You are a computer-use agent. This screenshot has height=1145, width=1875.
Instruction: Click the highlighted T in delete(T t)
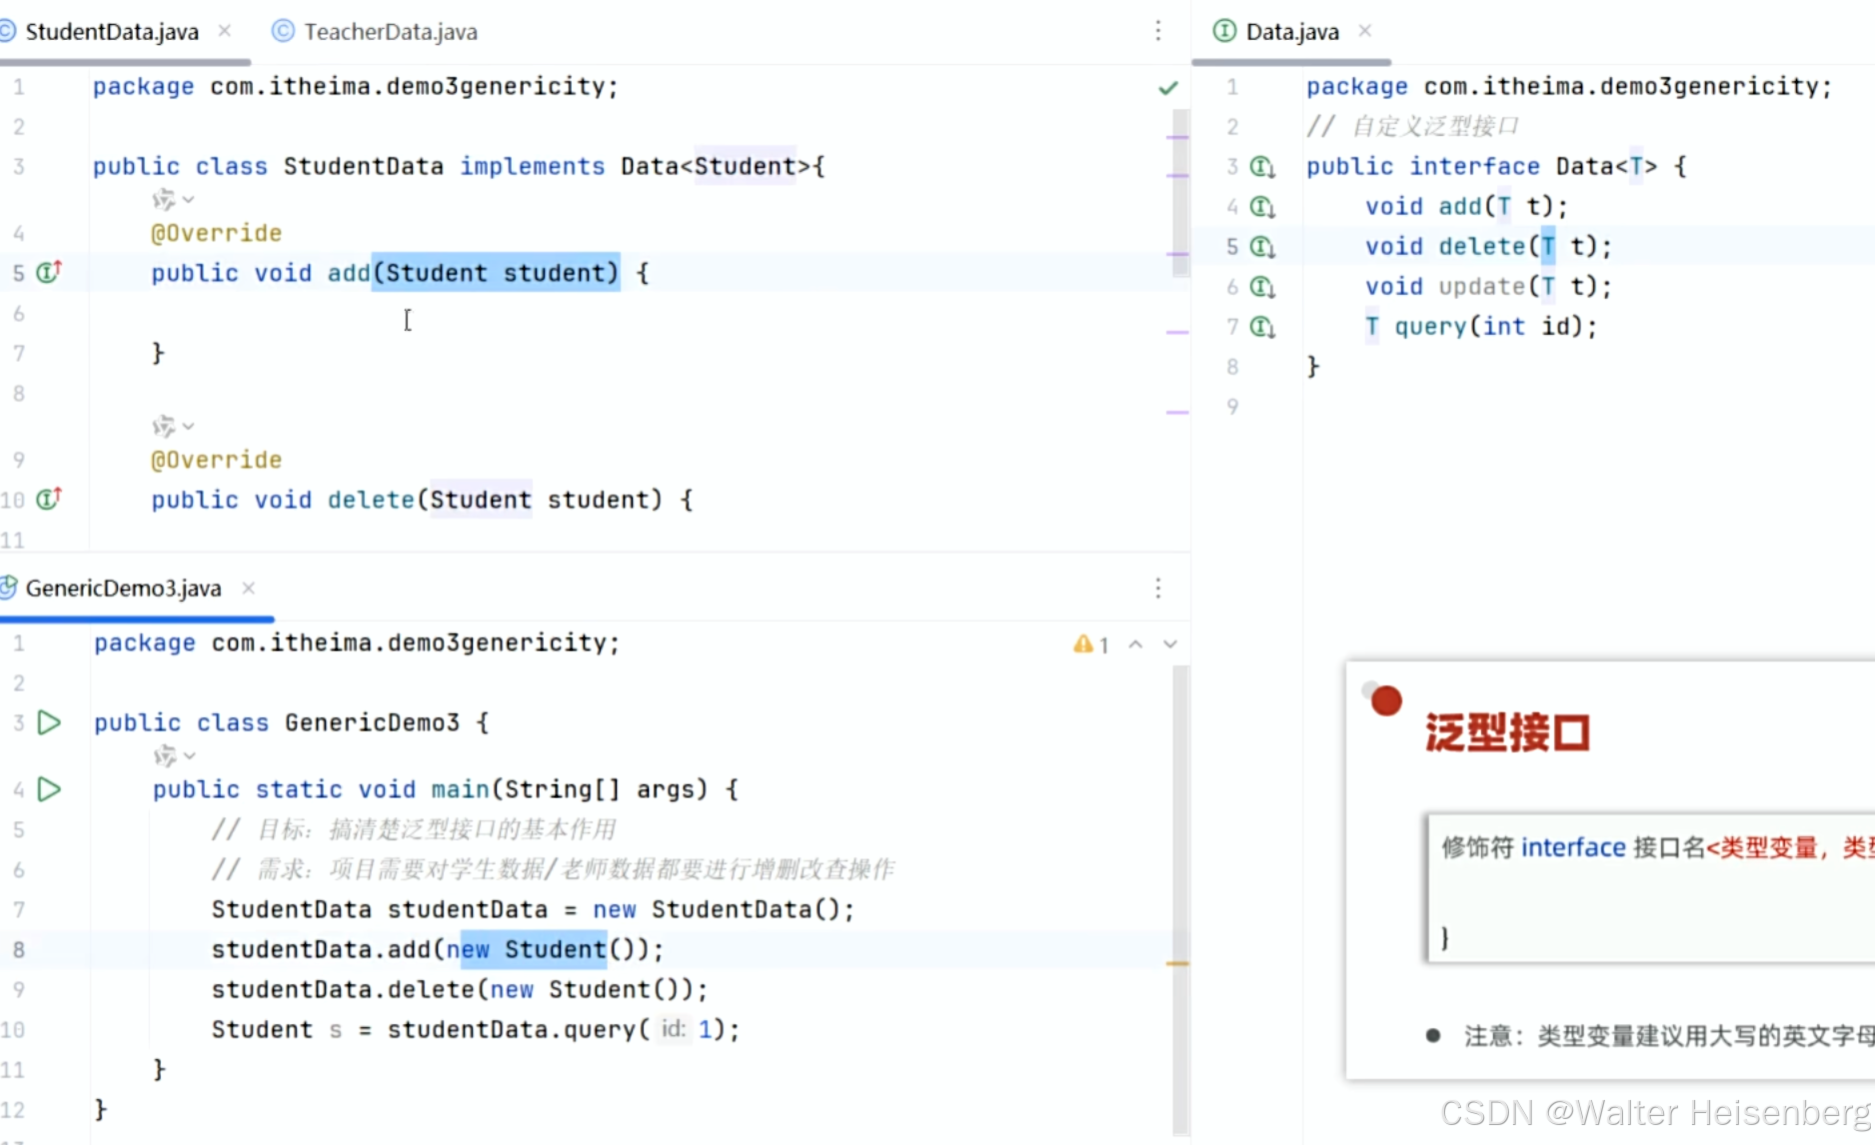1548,246
